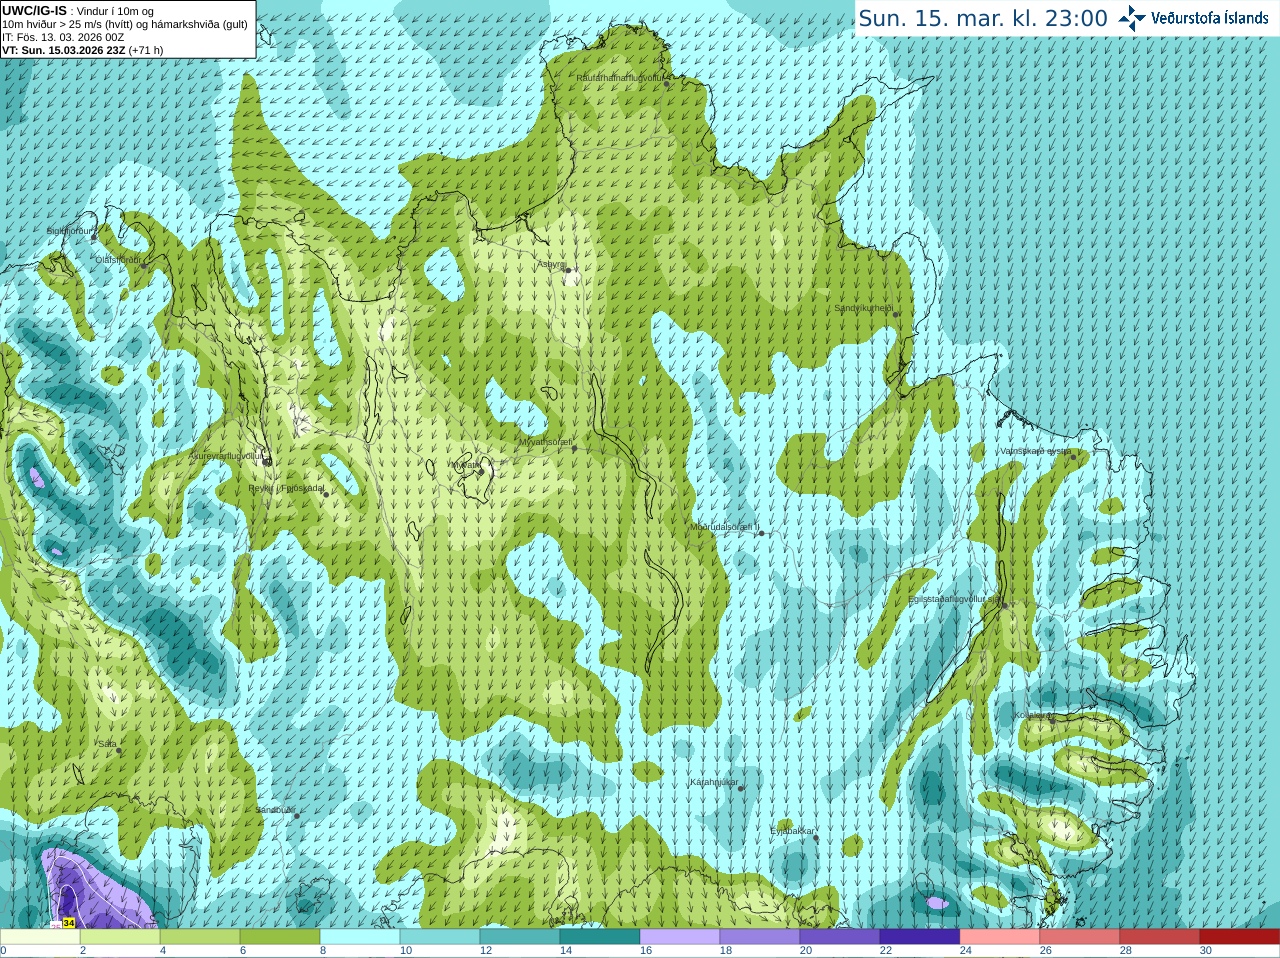Click the yellow 34 max gust marker
Viewport: 1280px width, 958px height.
[x=68, y=923]
